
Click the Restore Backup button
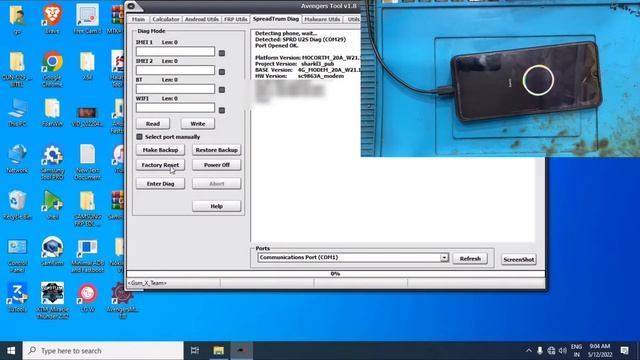point(216,150)
